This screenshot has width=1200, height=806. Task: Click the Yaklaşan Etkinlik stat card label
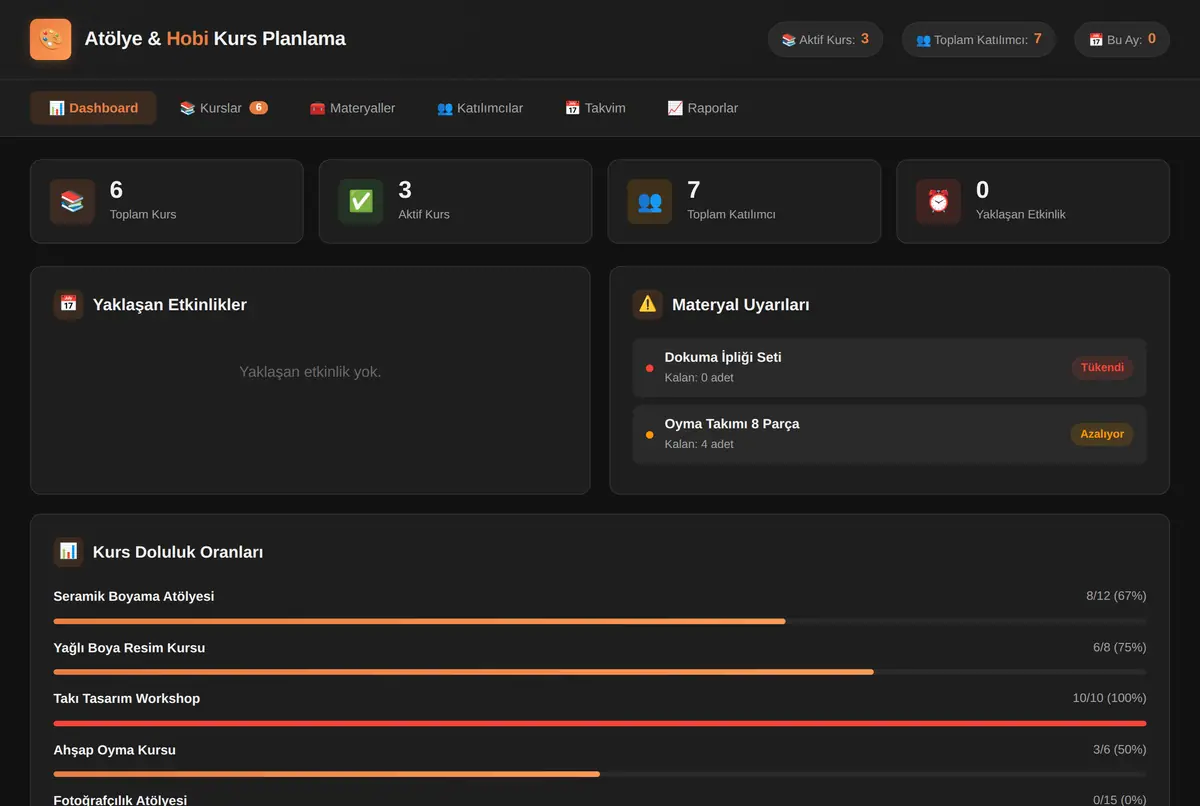[1021, 214]
